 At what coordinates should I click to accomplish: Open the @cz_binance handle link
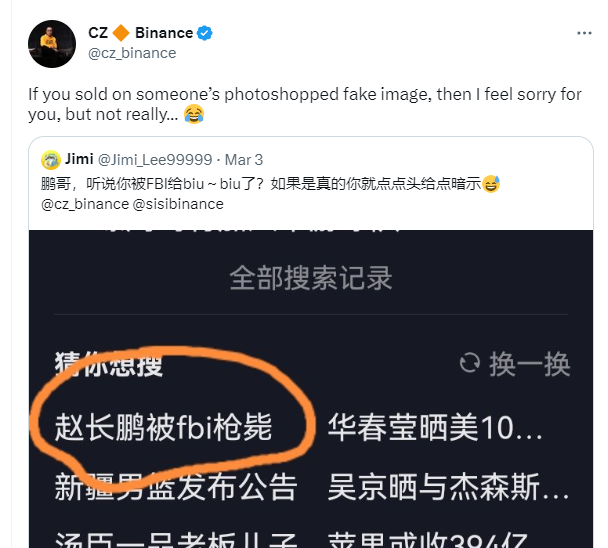tap(132, 53)
